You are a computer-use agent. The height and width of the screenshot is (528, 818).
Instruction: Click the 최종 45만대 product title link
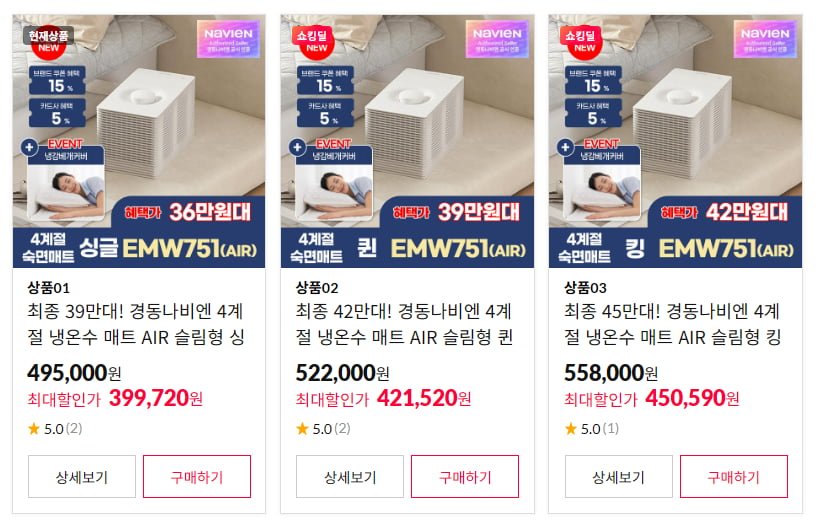(x=672, y=324)
